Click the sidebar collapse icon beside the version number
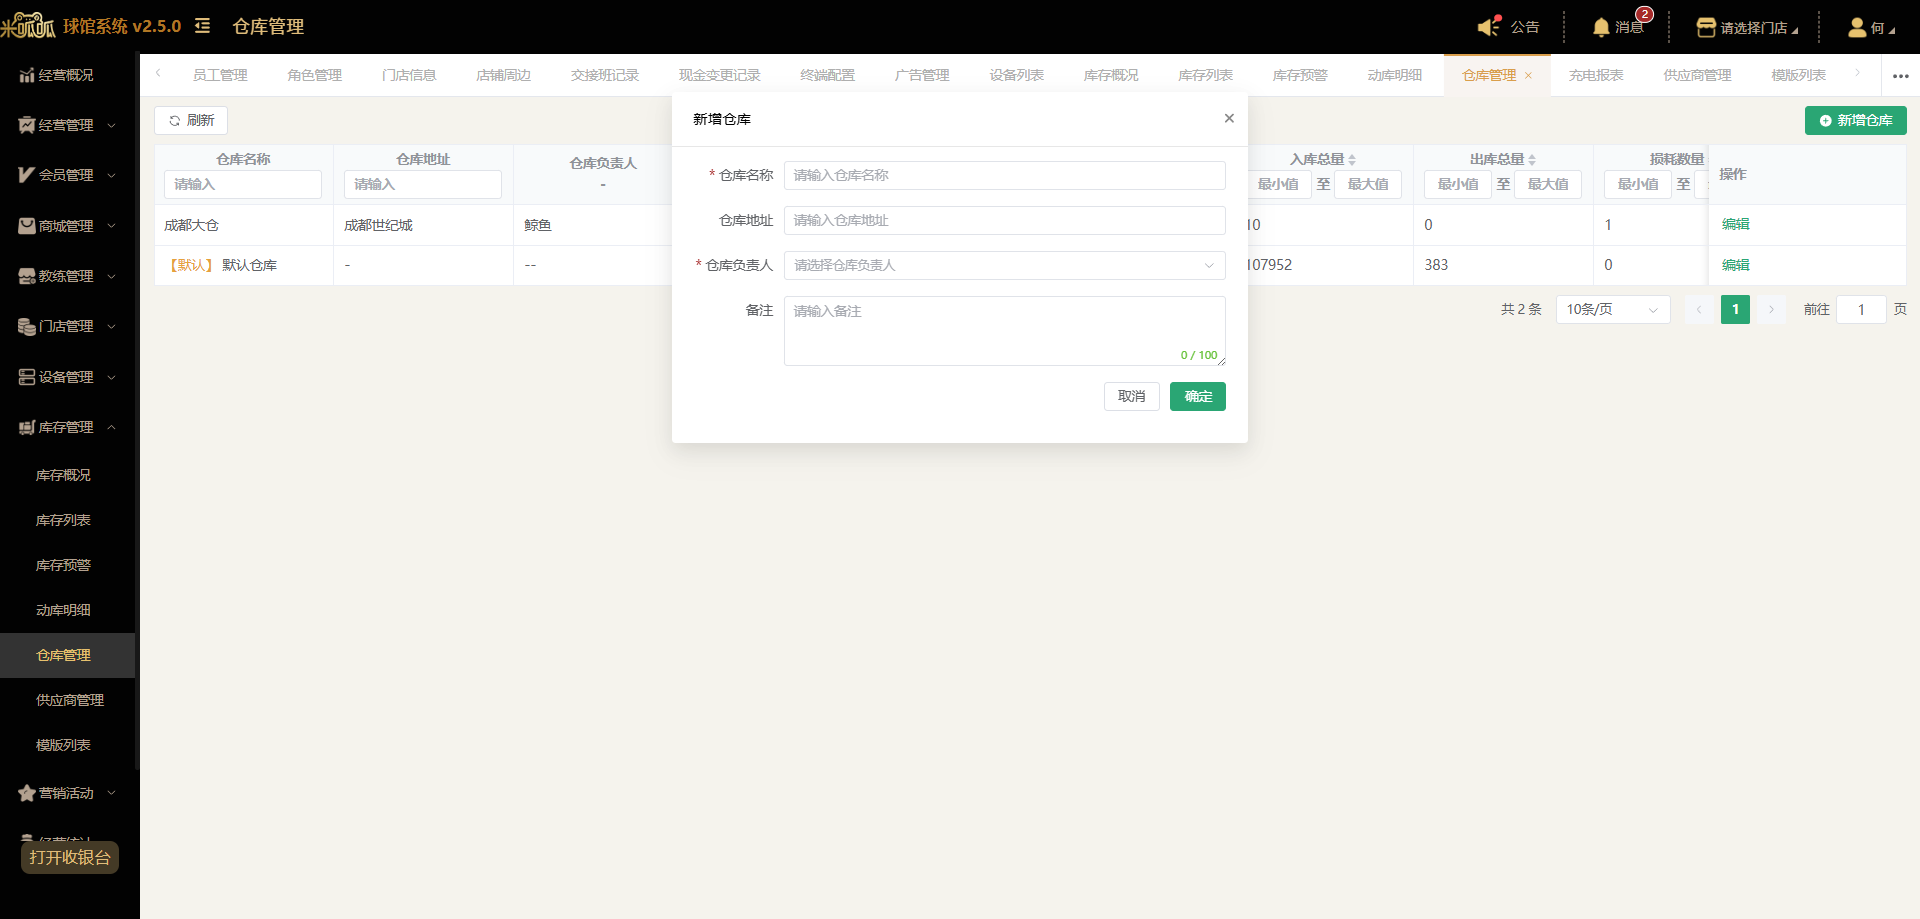Image resolution: width=1920 pixels, height=919 pixels. coord(202,26)
